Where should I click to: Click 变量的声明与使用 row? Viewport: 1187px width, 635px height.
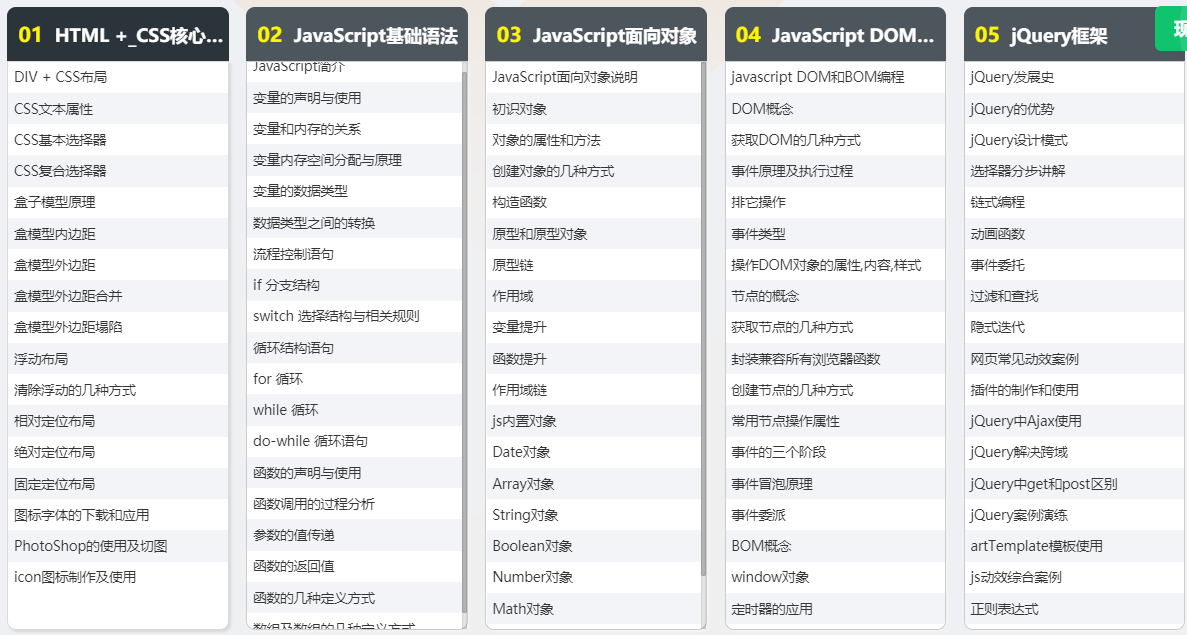[354, 98]
